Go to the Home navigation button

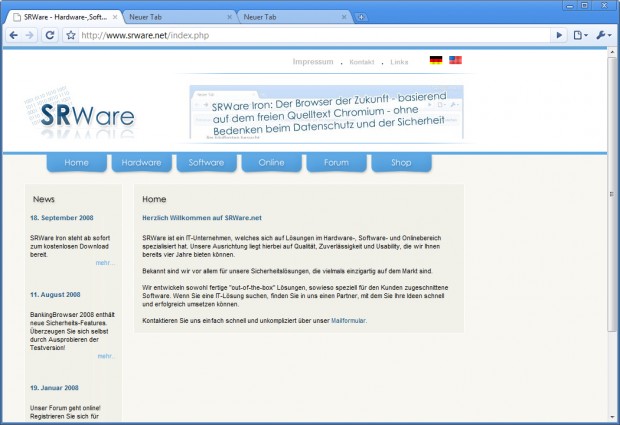77,163
